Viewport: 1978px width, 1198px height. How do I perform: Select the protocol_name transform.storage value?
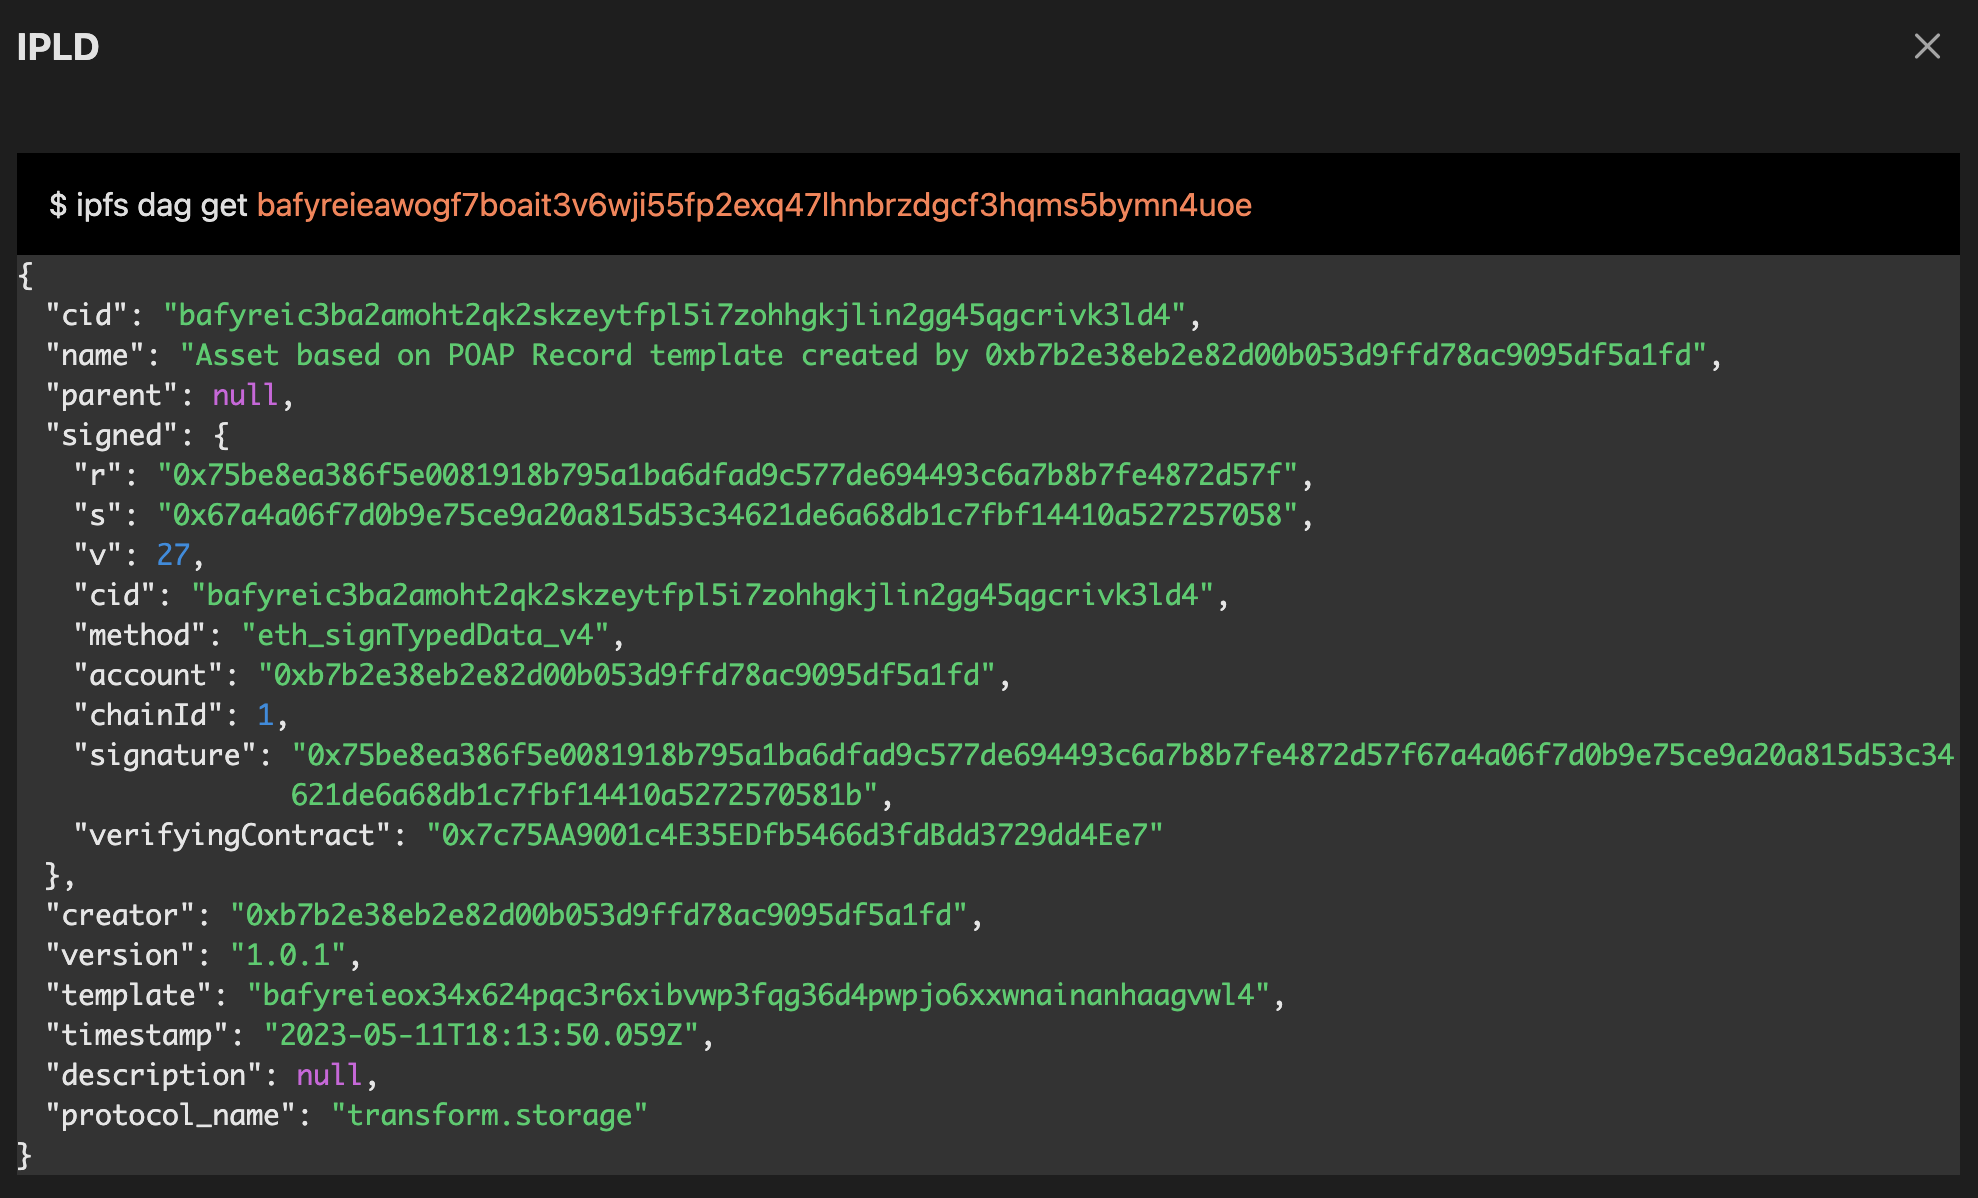click(x=490, y=1115)
